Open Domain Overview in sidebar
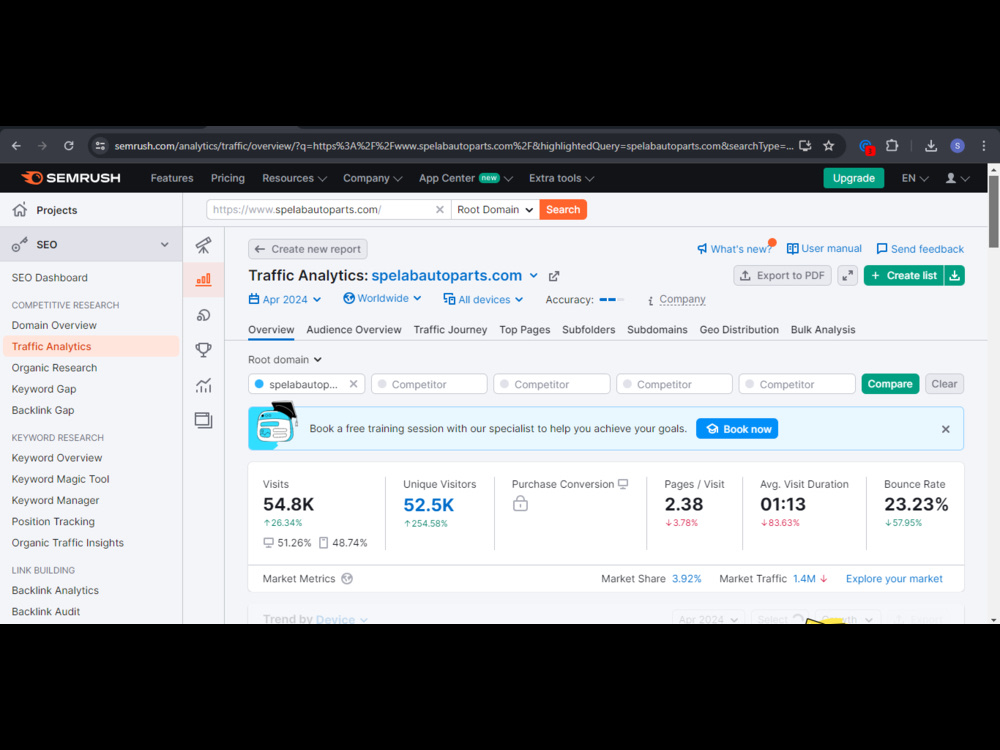Image resolution: width=1000 pixels, height=750 pixels. coord(54,325)
